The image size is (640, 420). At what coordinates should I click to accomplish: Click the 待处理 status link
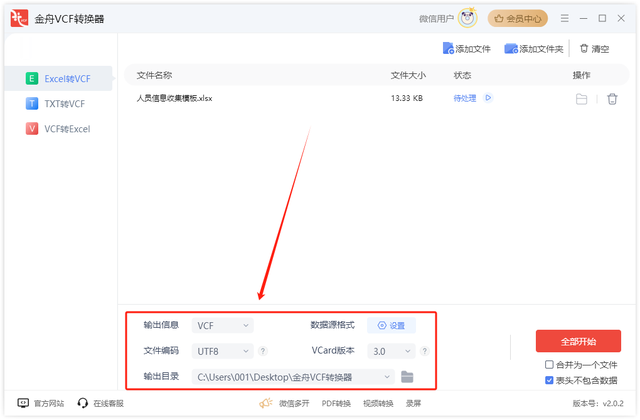tap(465, 98)
